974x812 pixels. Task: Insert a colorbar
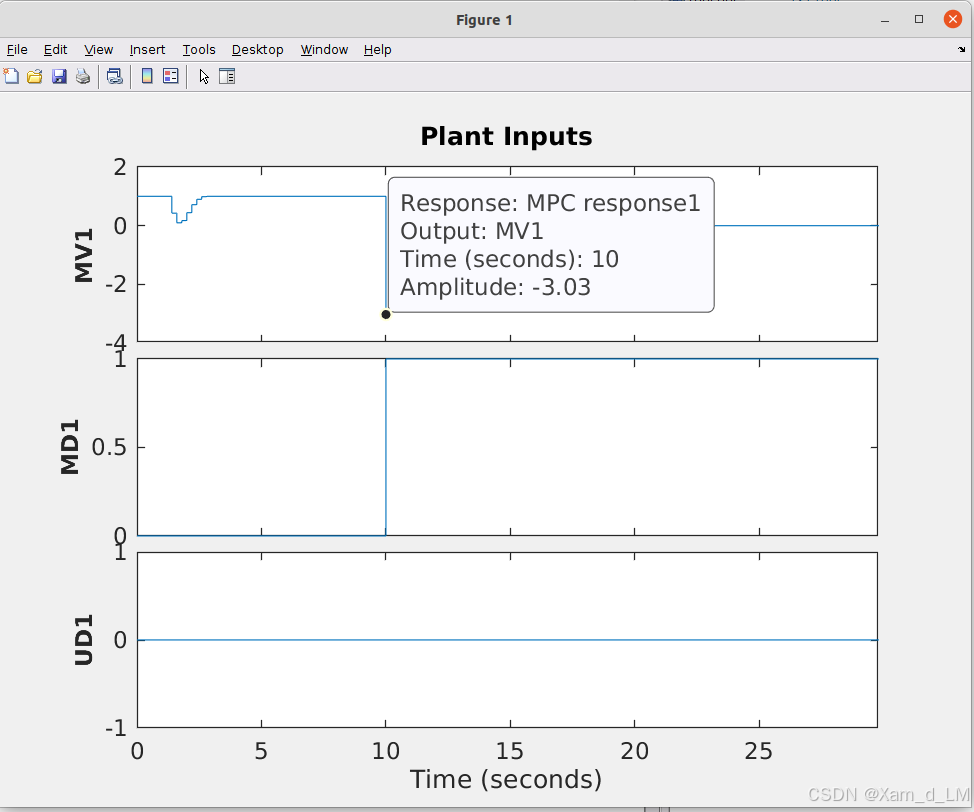coord(145,76)
